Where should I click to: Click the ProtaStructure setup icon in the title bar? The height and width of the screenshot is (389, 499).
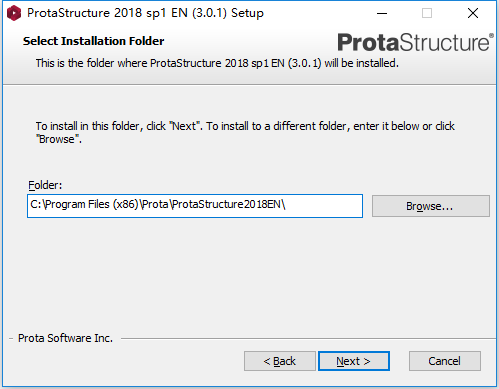(x=14, y=13)
